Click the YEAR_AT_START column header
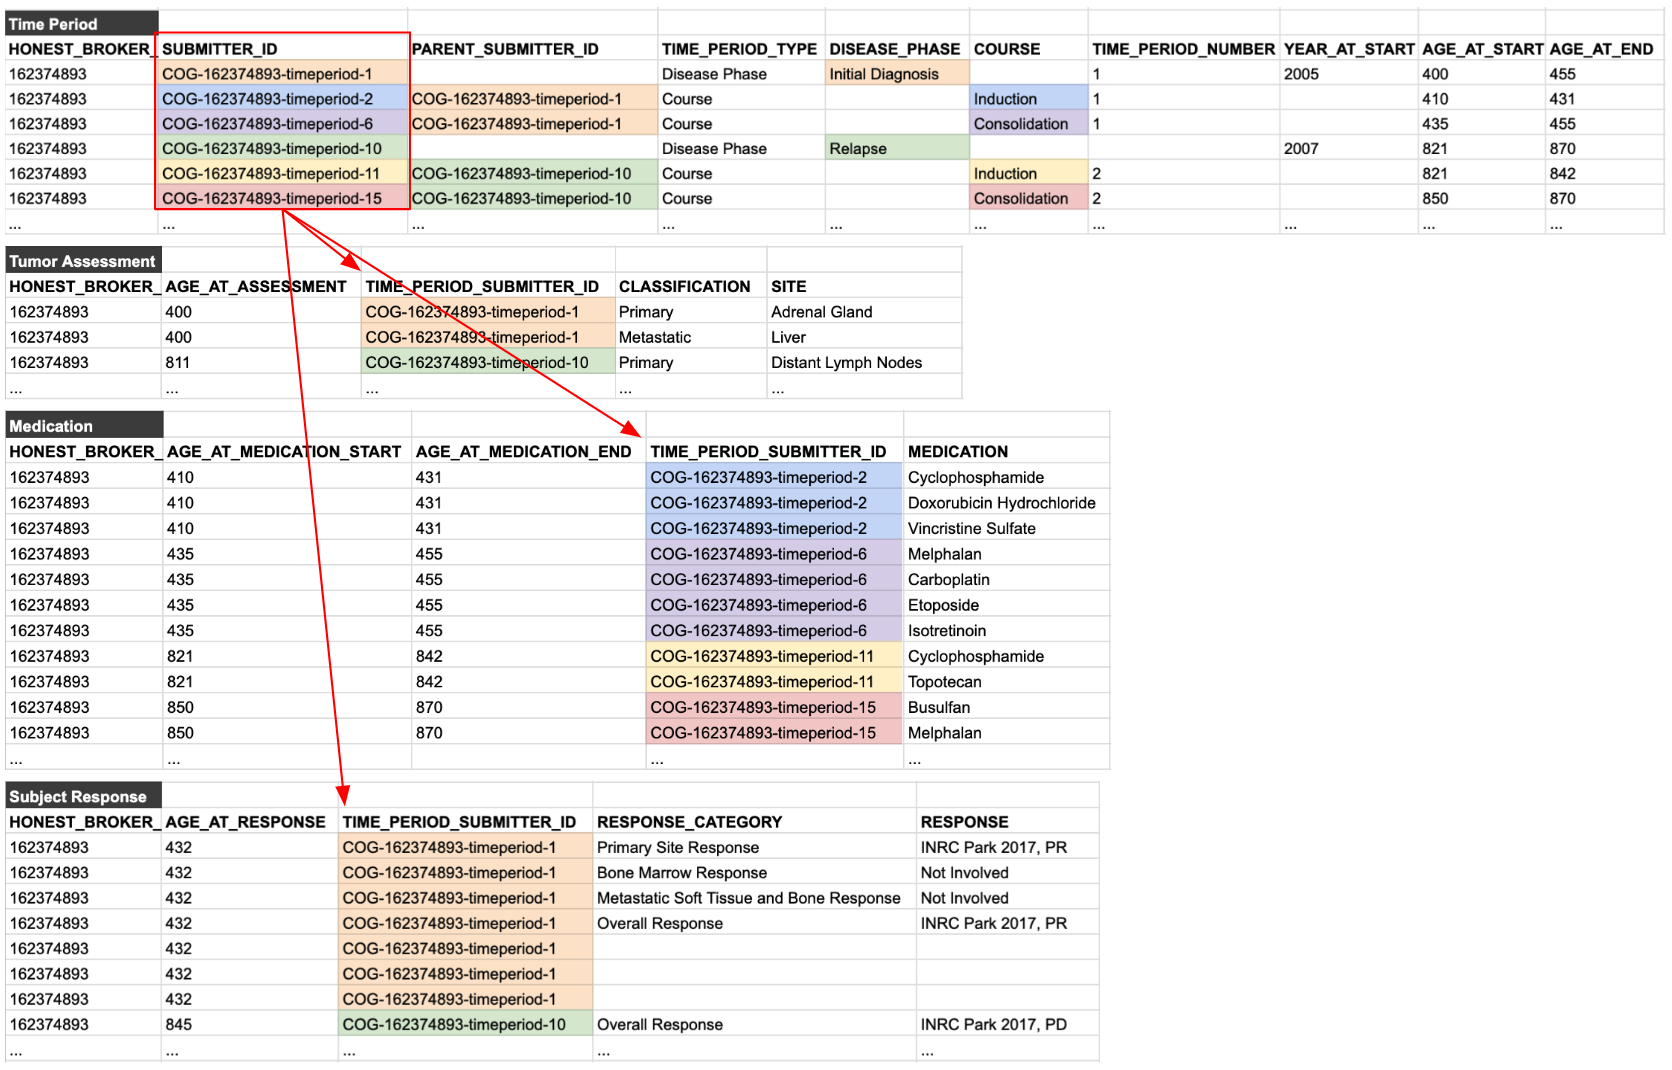The height and width of the screenshot is (1070, 1672). pyautogui.click(x=1349, y=49)
